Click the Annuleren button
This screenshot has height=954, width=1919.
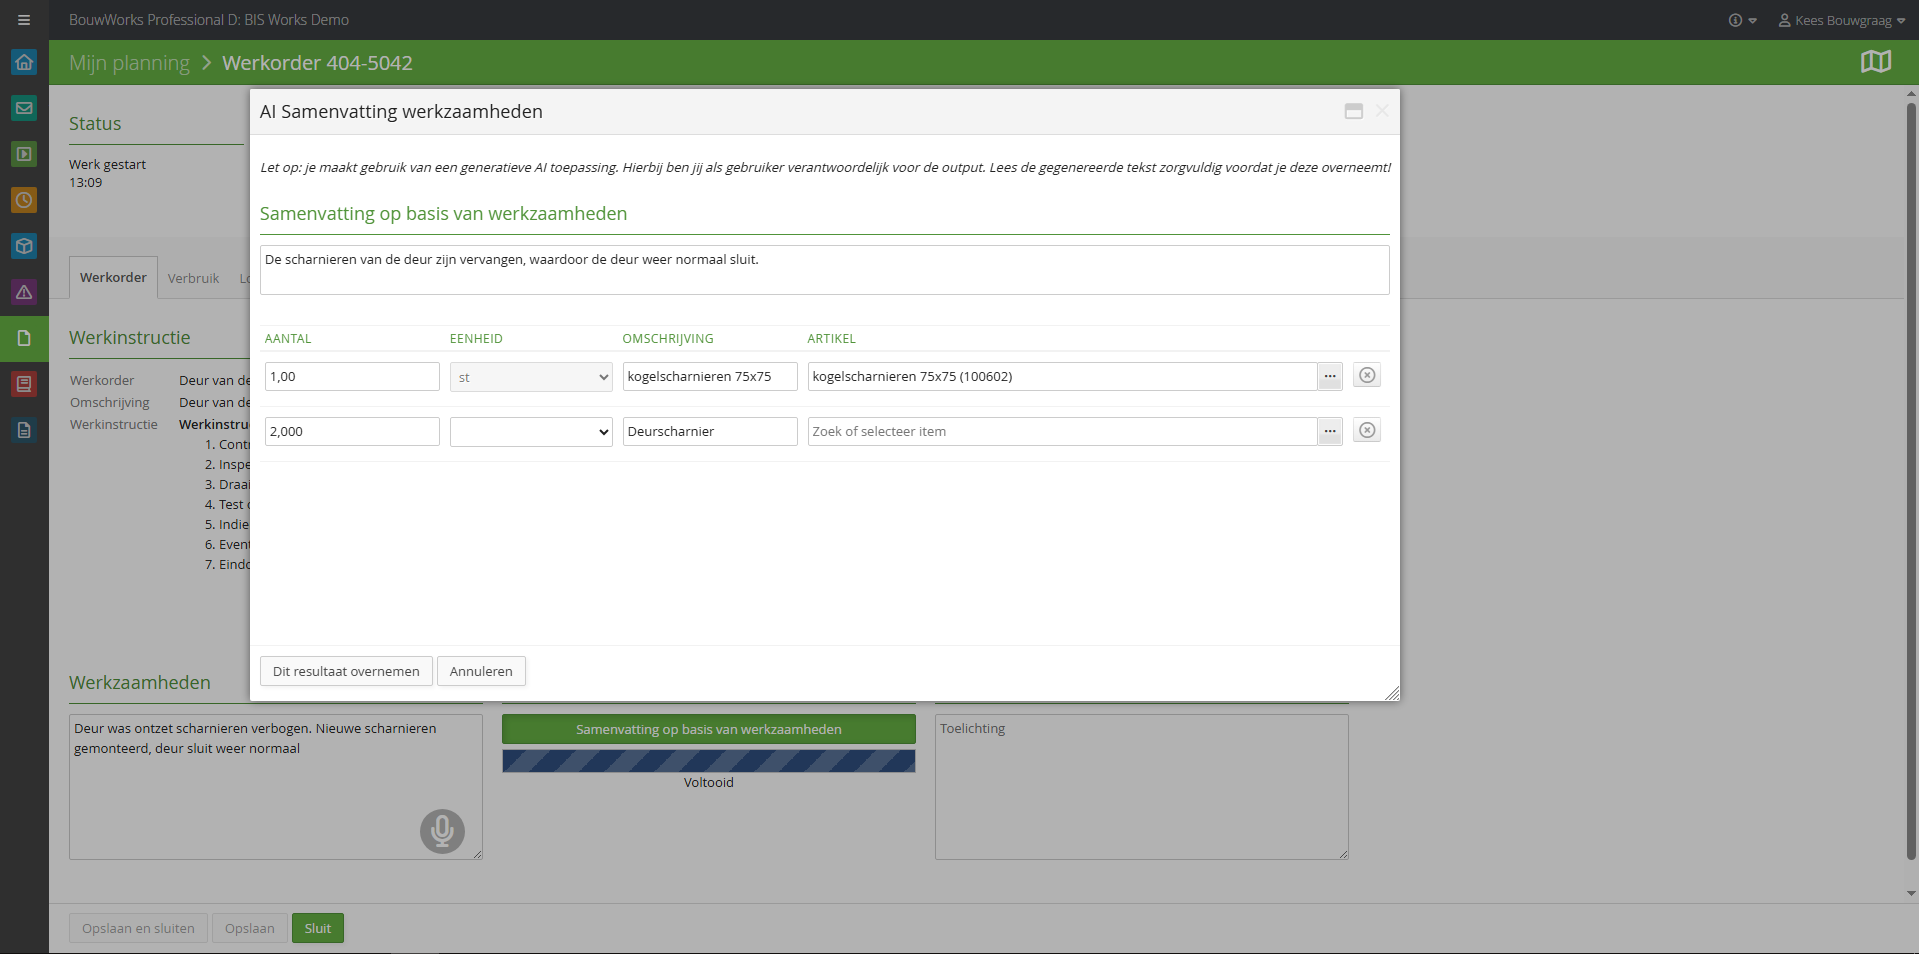481,671
